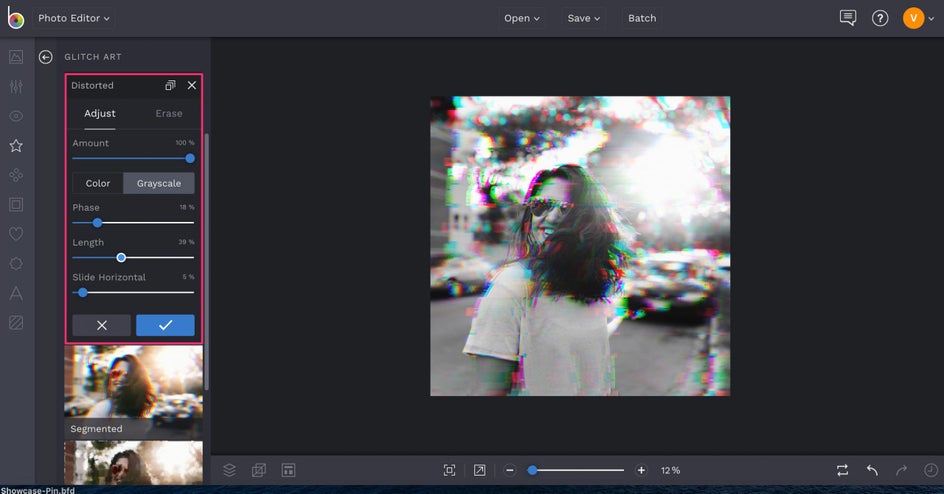Select the Grayscale mode option
This screenshot has height=494, width=944.
click(x=159, y=183)
